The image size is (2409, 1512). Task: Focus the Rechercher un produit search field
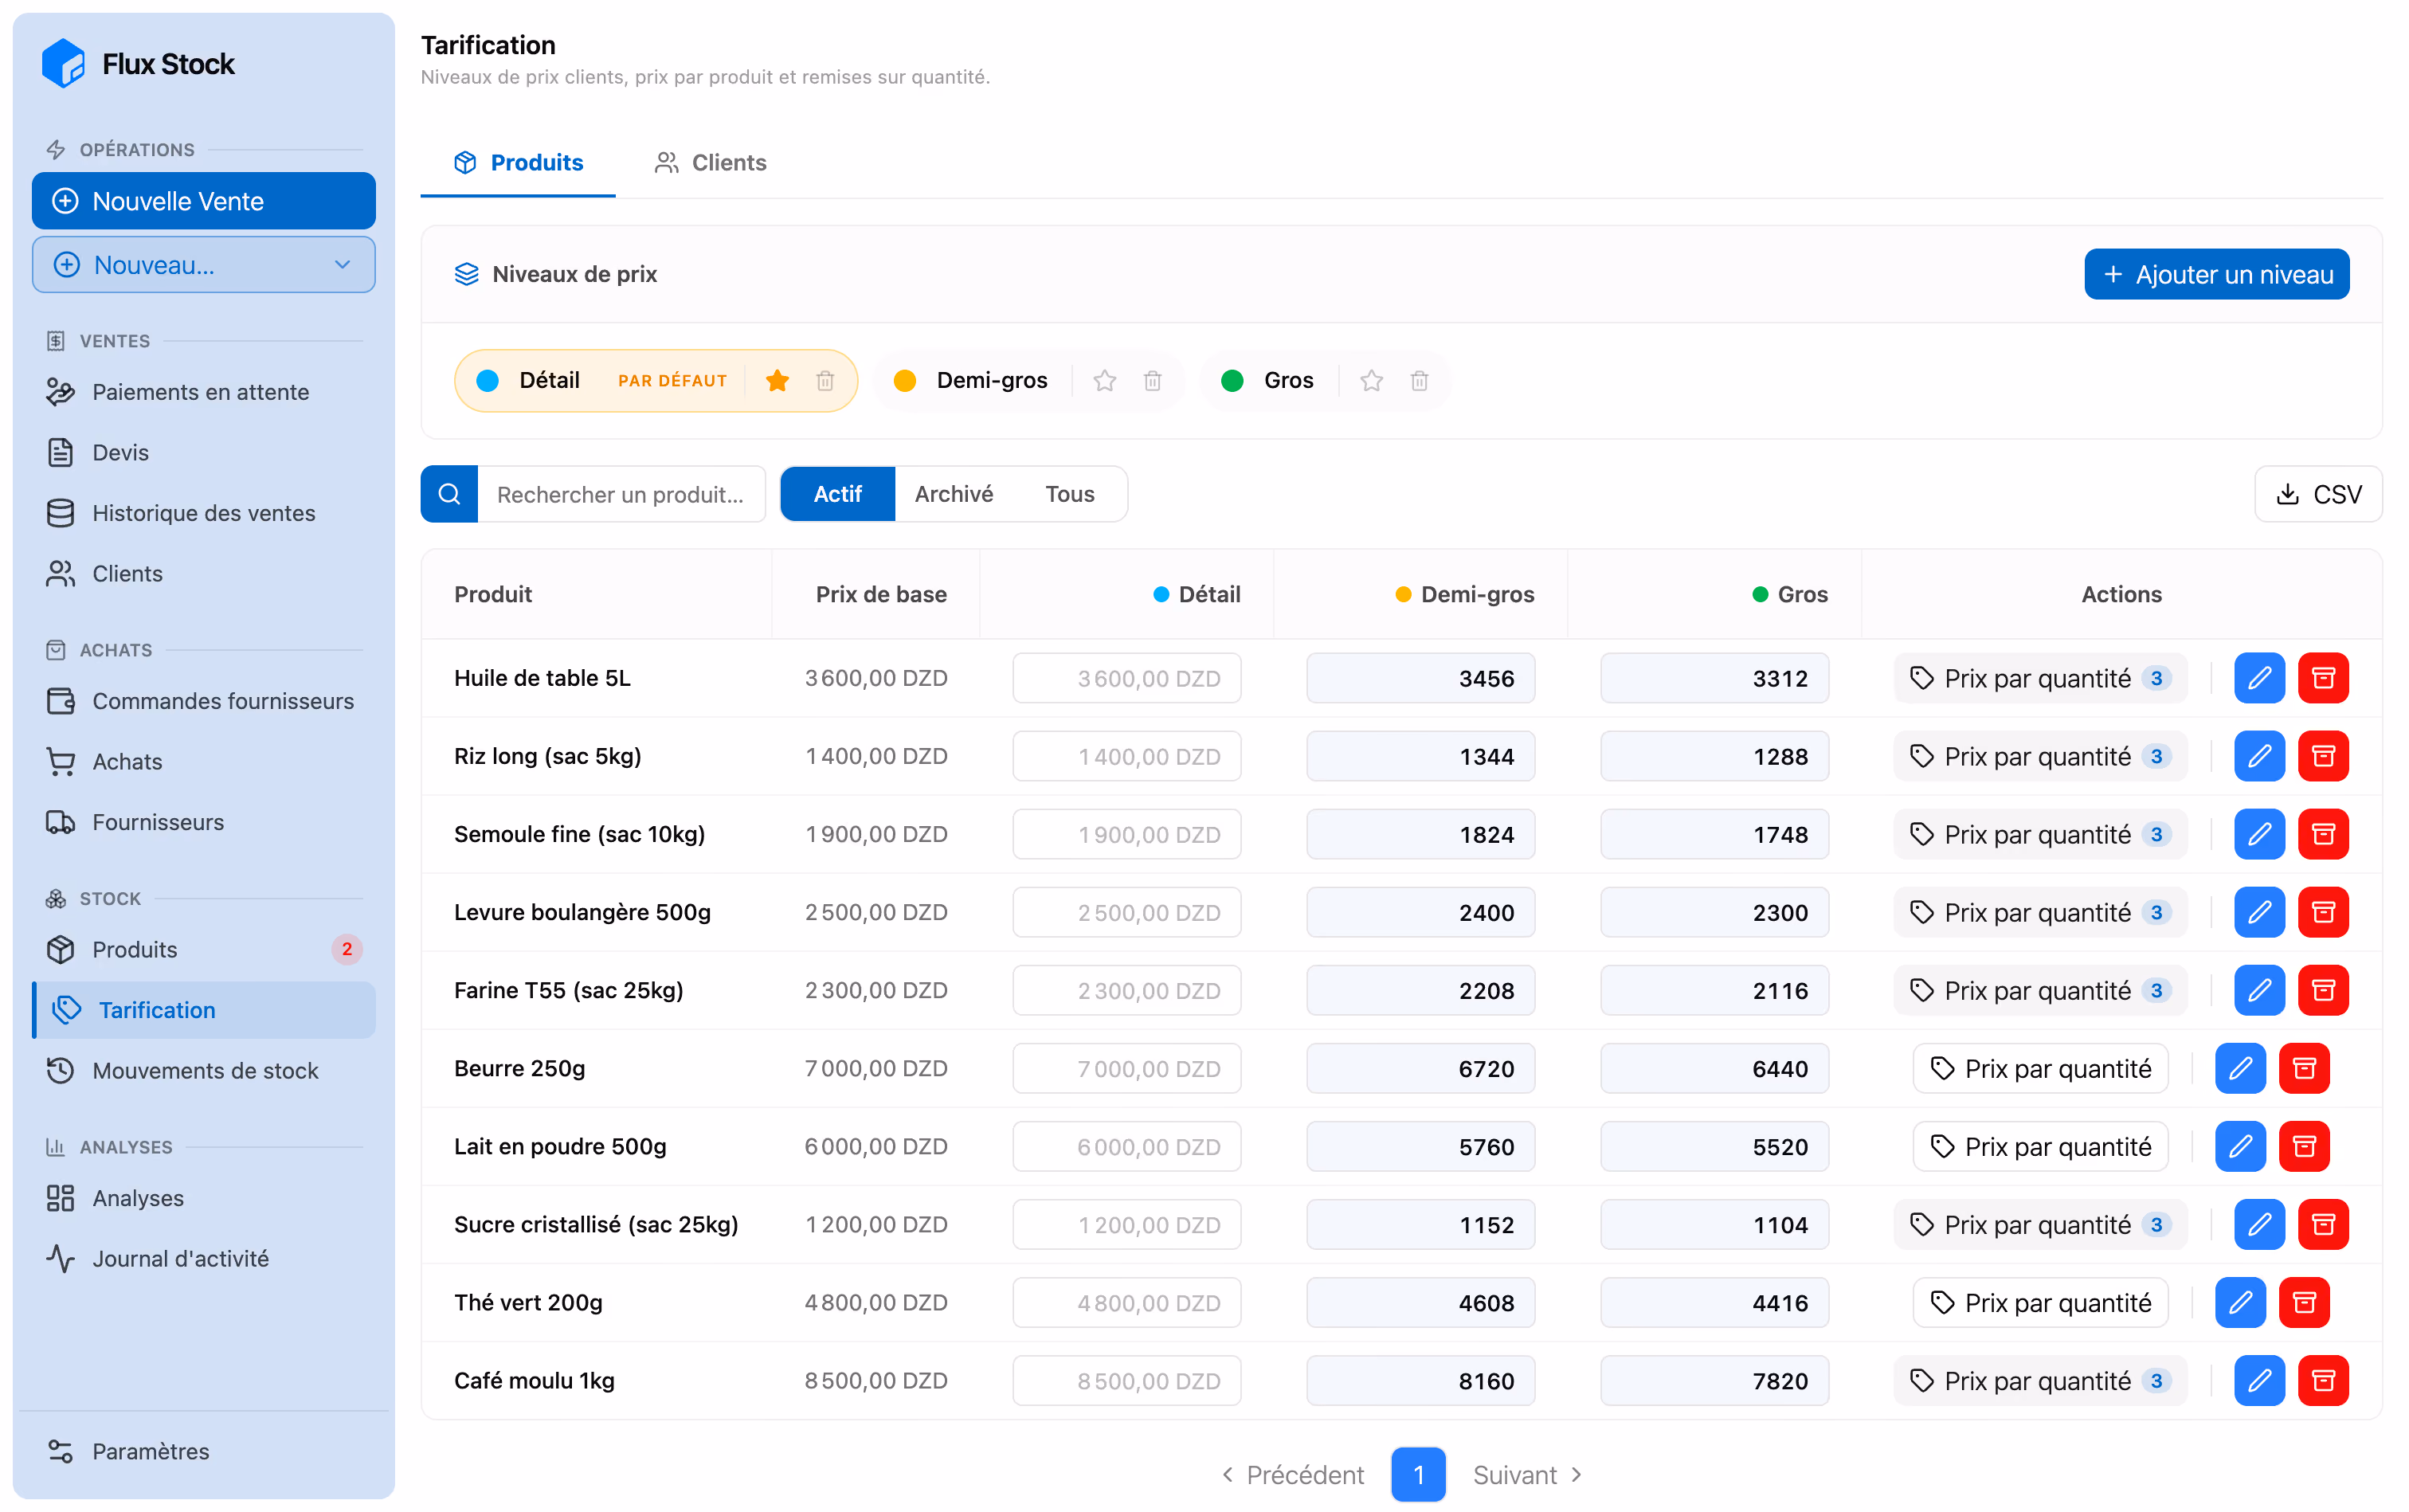pyautogui.click(x=621, y=494)
